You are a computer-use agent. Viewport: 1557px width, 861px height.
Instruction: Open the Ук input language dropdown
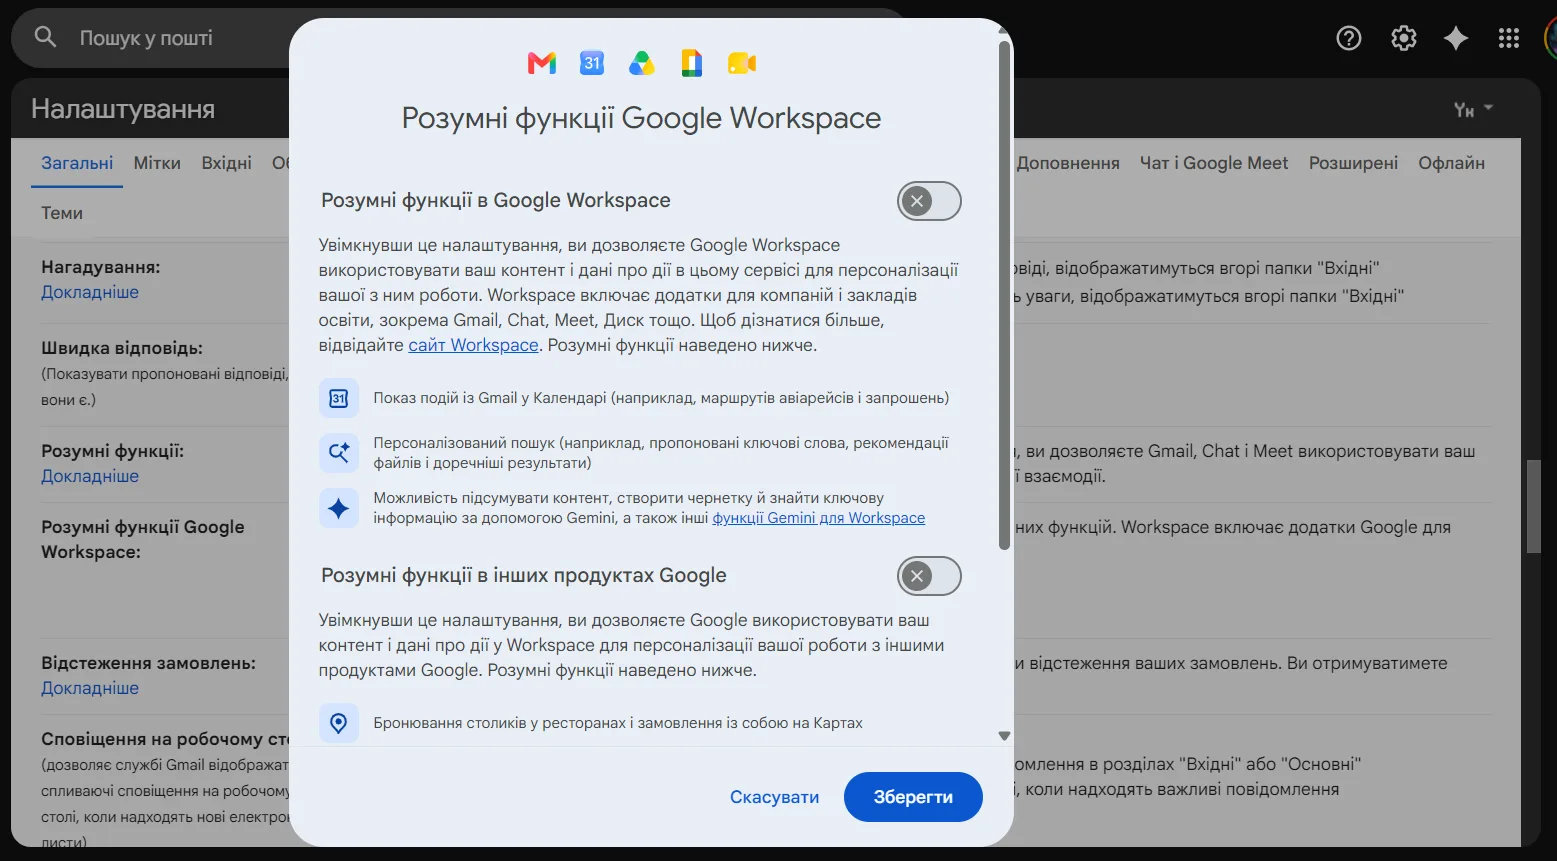(1473, 109)
